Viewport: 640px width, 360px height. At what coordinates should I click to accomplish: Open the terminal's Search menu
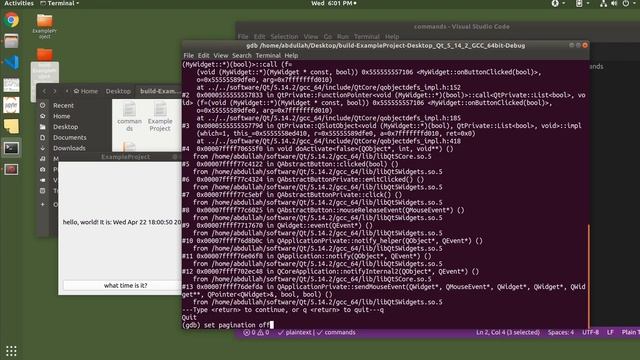(242, 56)
